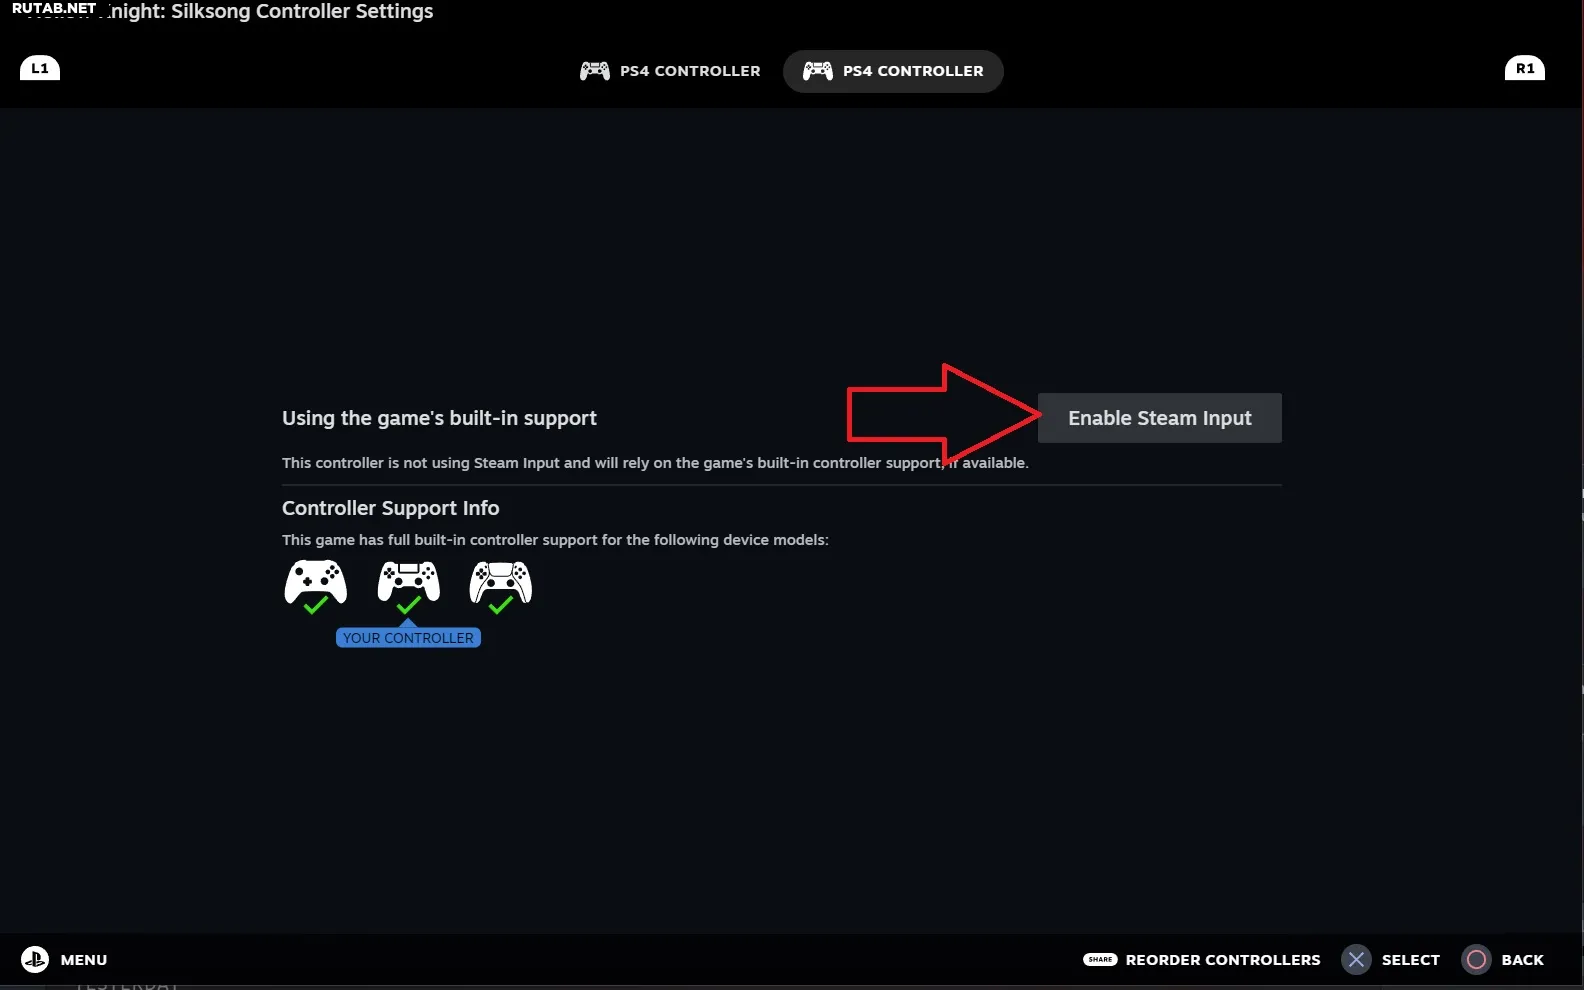Open the PlayStation logo menu icon
This screenshot has width=1584, height=990.
35,959
